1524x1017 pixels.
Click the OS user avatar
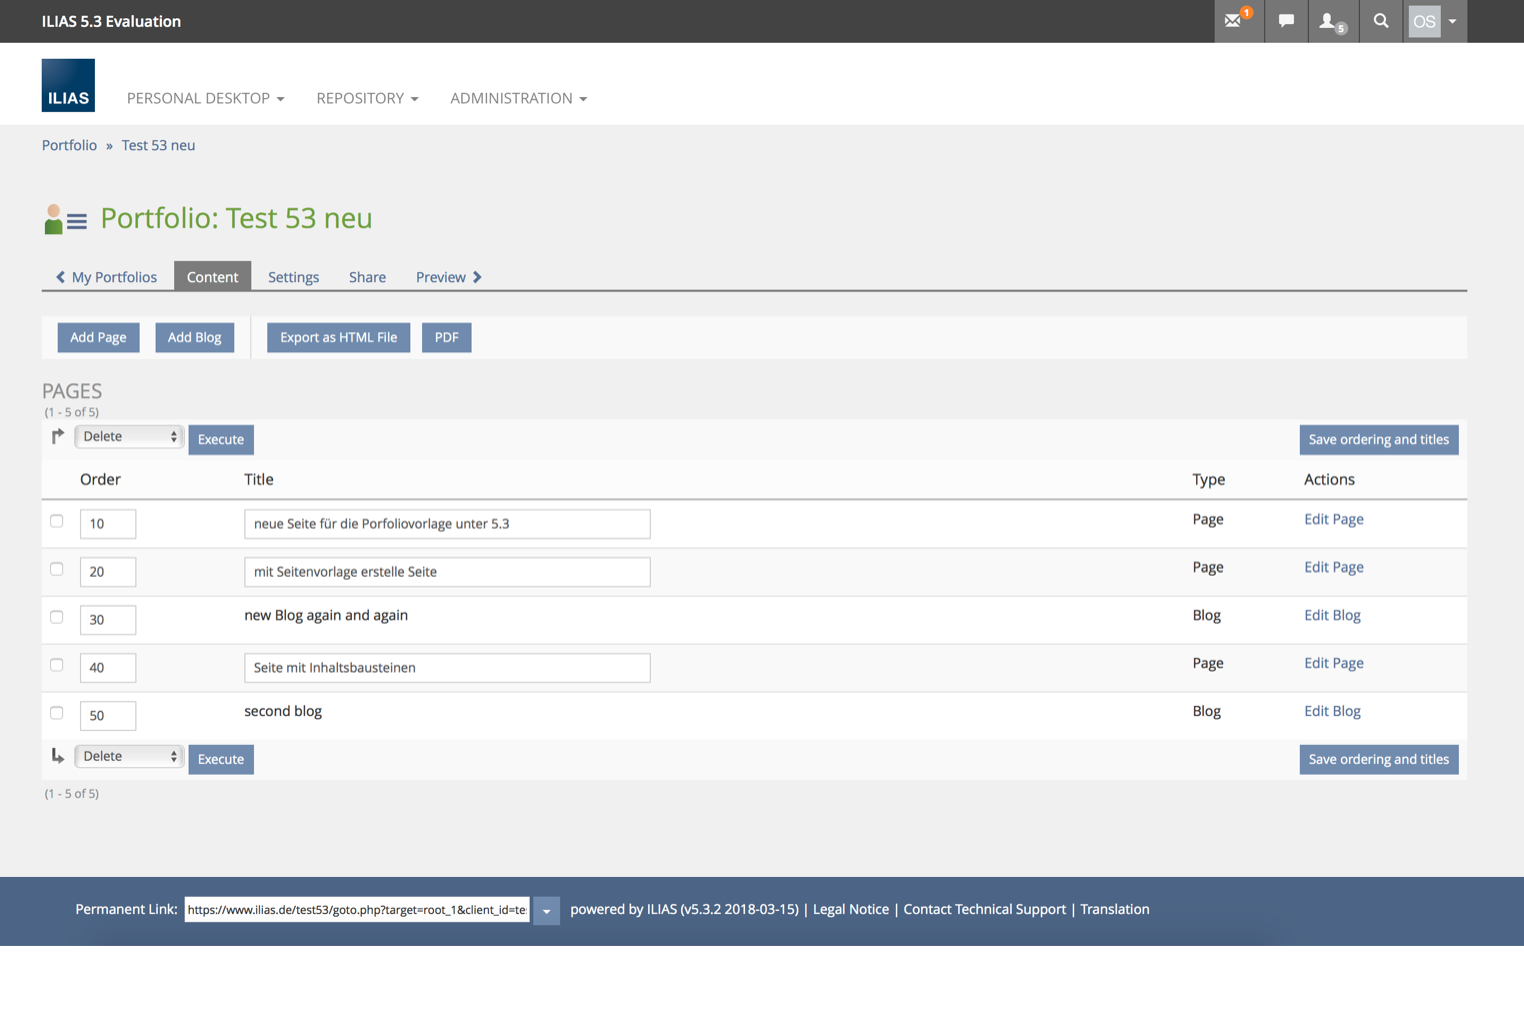[x=1424, y=21]
